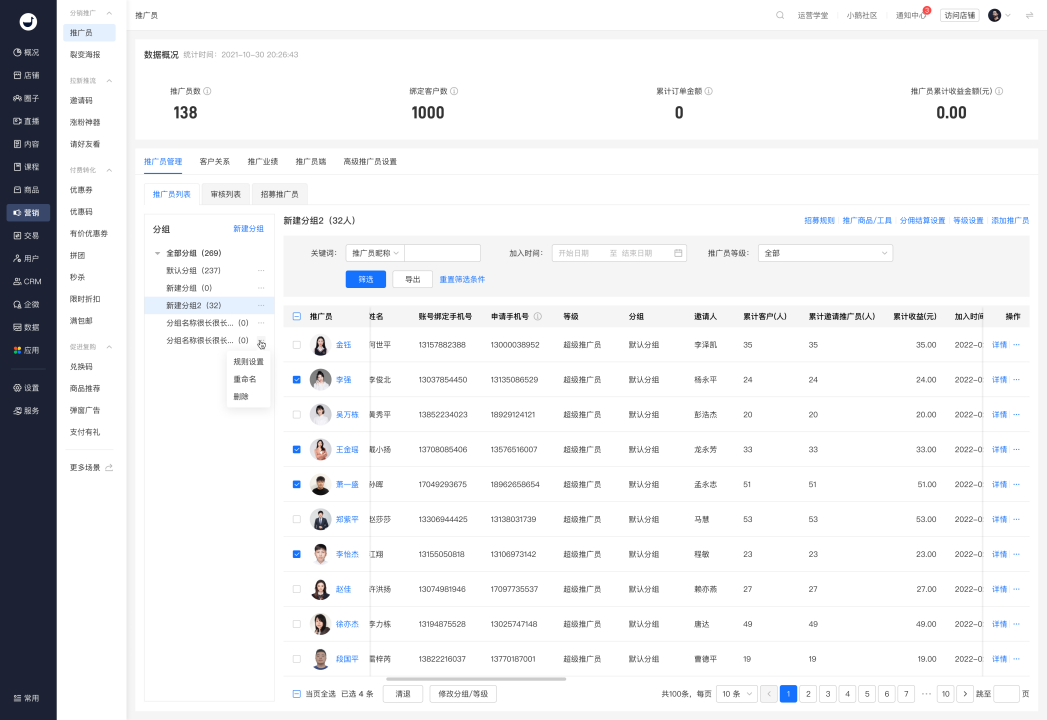The width and height of the screenshot is (1047, 720).
Task: Open the 企微 sidebar item
Action: click(x=27, y=304)
